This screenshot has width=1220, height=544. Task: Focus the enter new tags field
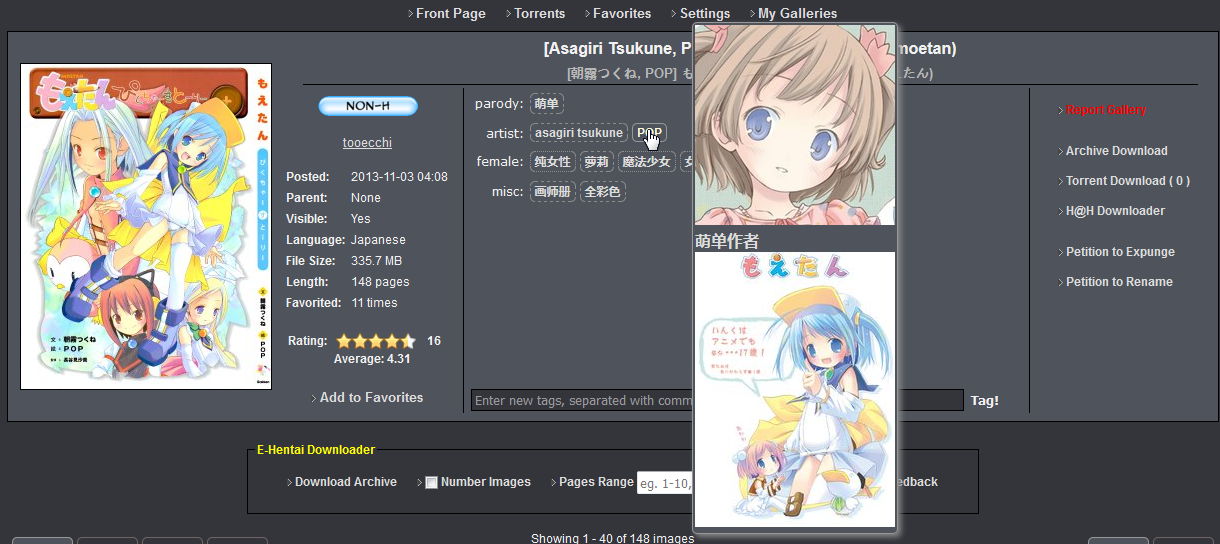click(717, 400)
